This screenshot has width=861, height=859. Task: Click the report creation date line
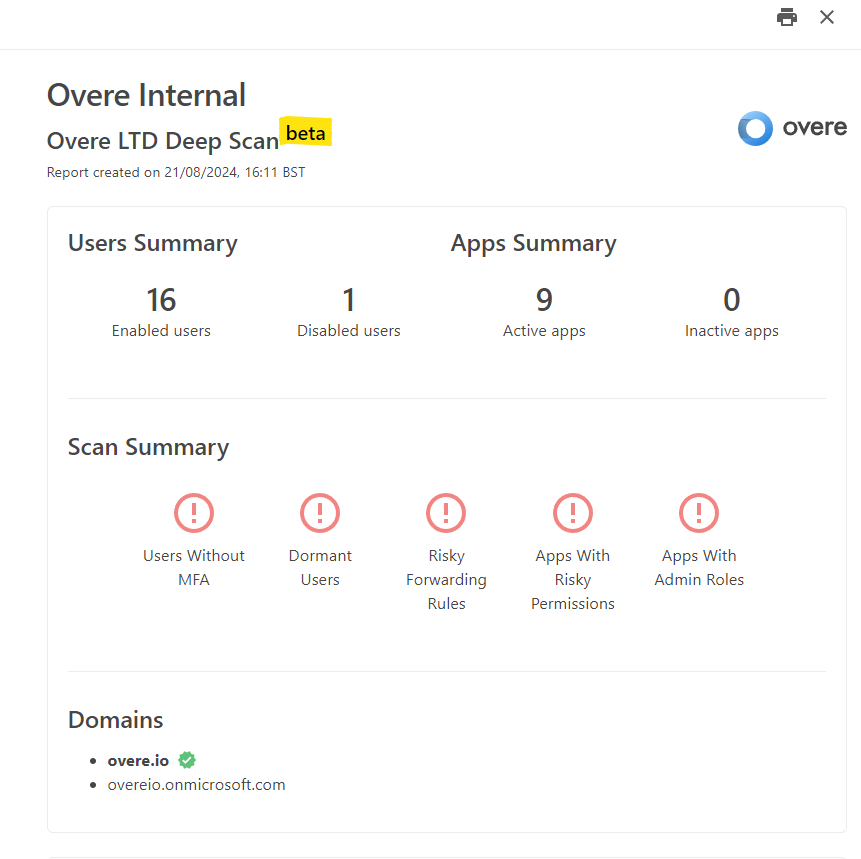(x=176, y=172)
